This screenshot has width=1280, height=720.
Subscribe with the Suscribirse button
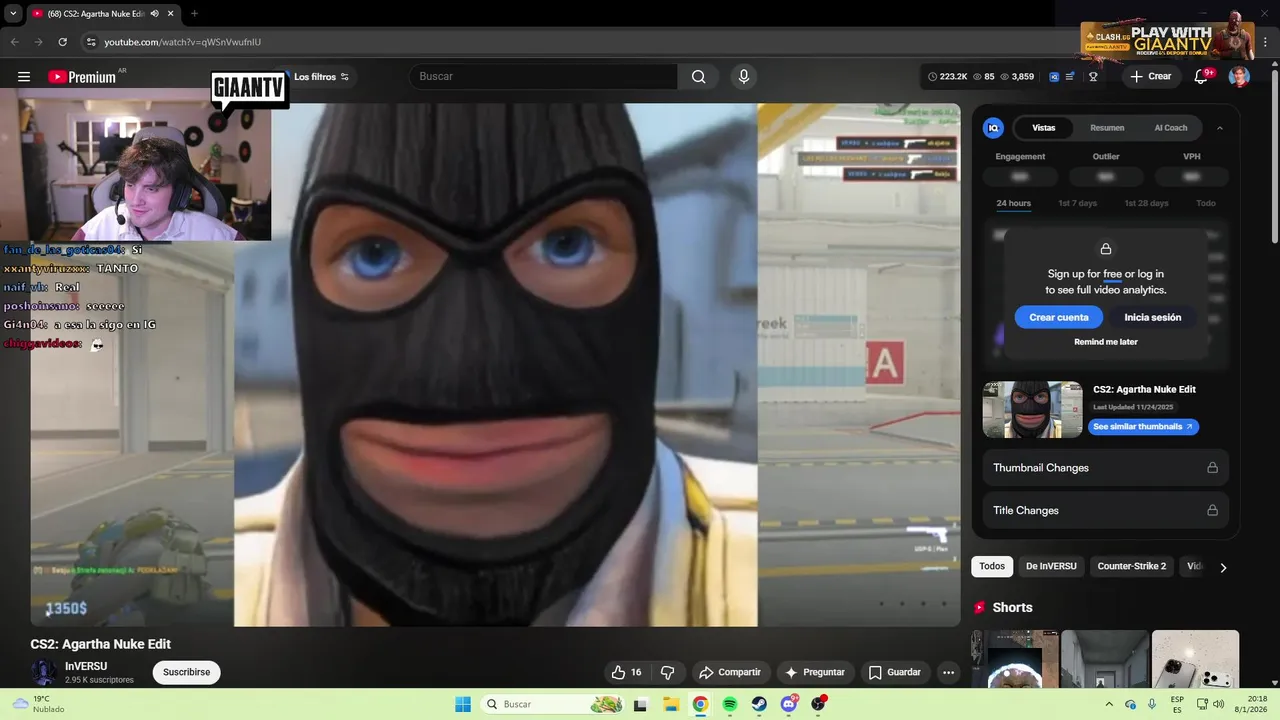point(186,672)
